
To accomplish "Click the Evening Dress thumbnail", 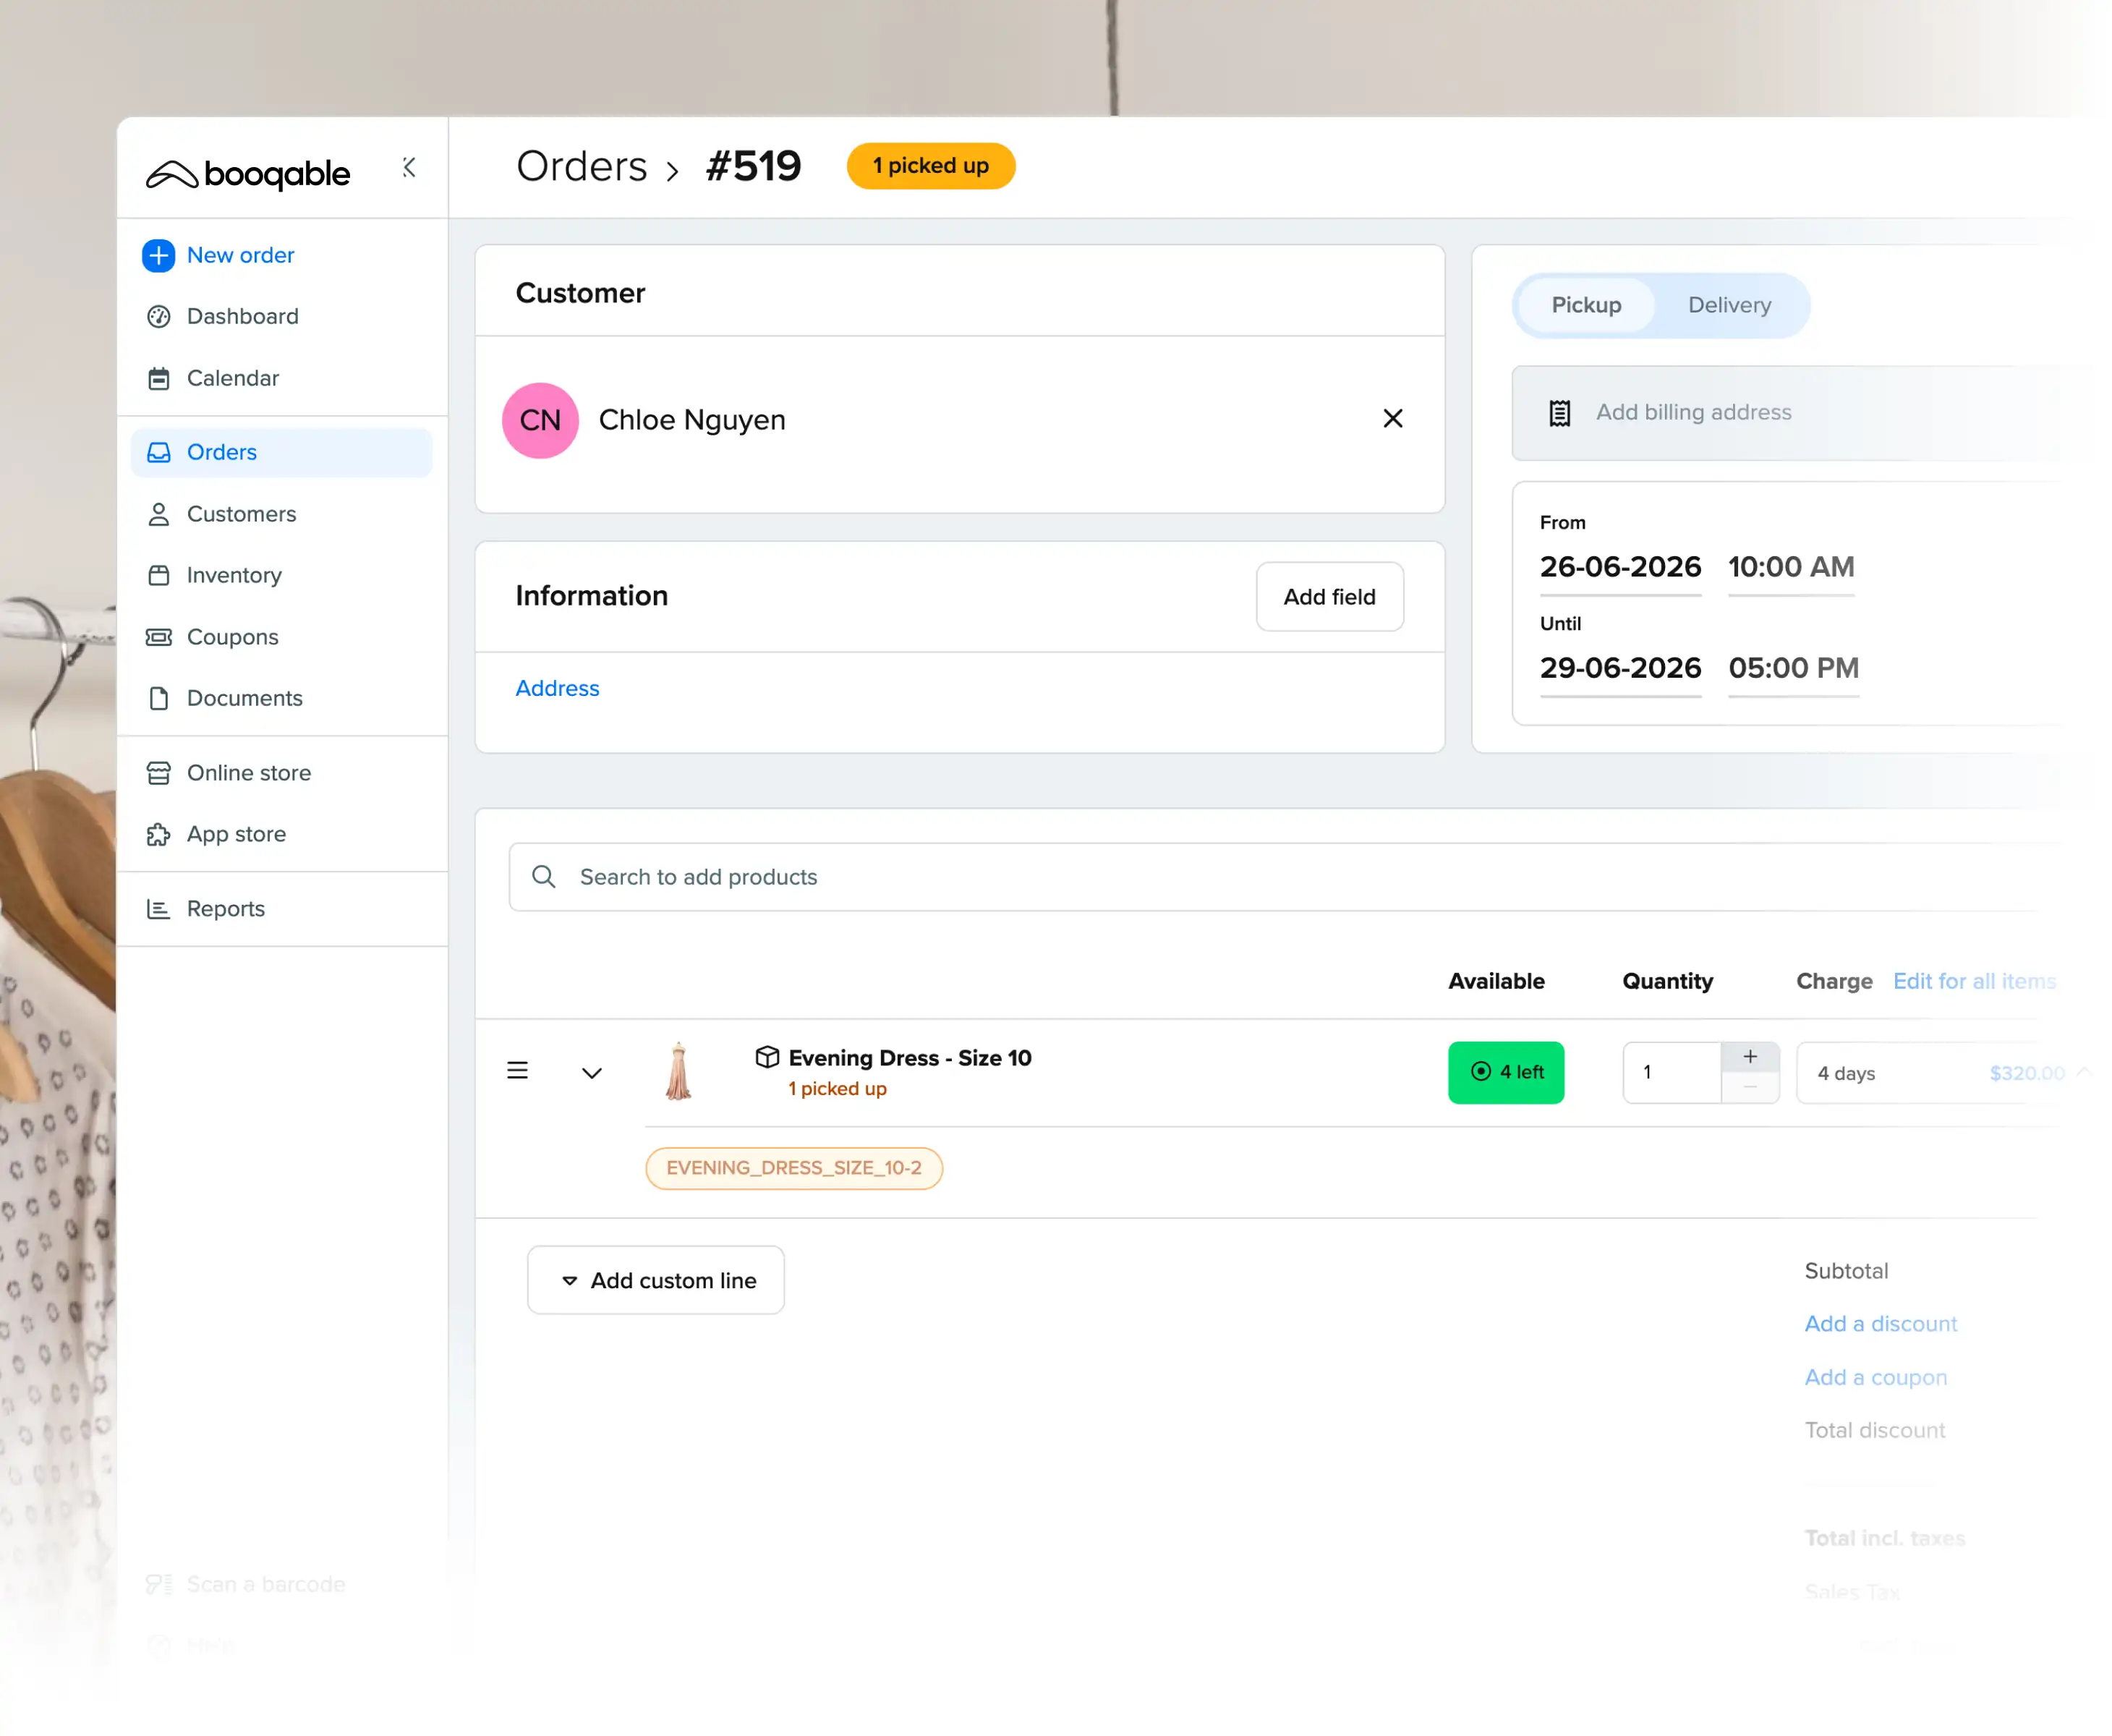I will 679,1071.
